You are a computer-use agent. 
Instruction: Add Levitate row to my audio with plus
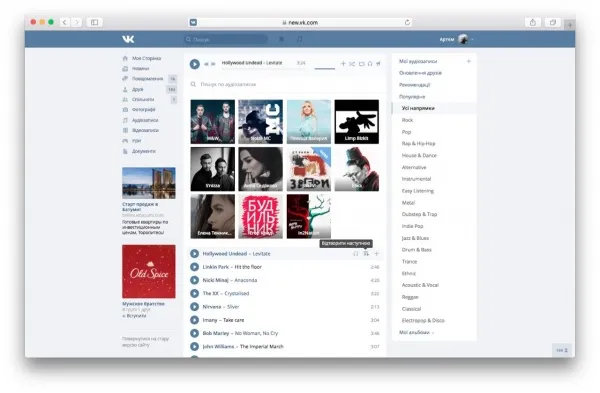(x=377, y=254)
